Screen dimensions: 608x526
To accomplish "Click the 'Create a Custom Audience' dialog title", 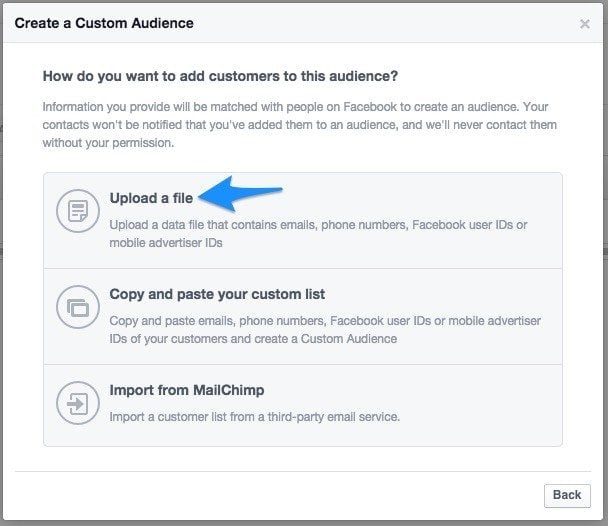I will pyautogui.click(x=104, y=23).
